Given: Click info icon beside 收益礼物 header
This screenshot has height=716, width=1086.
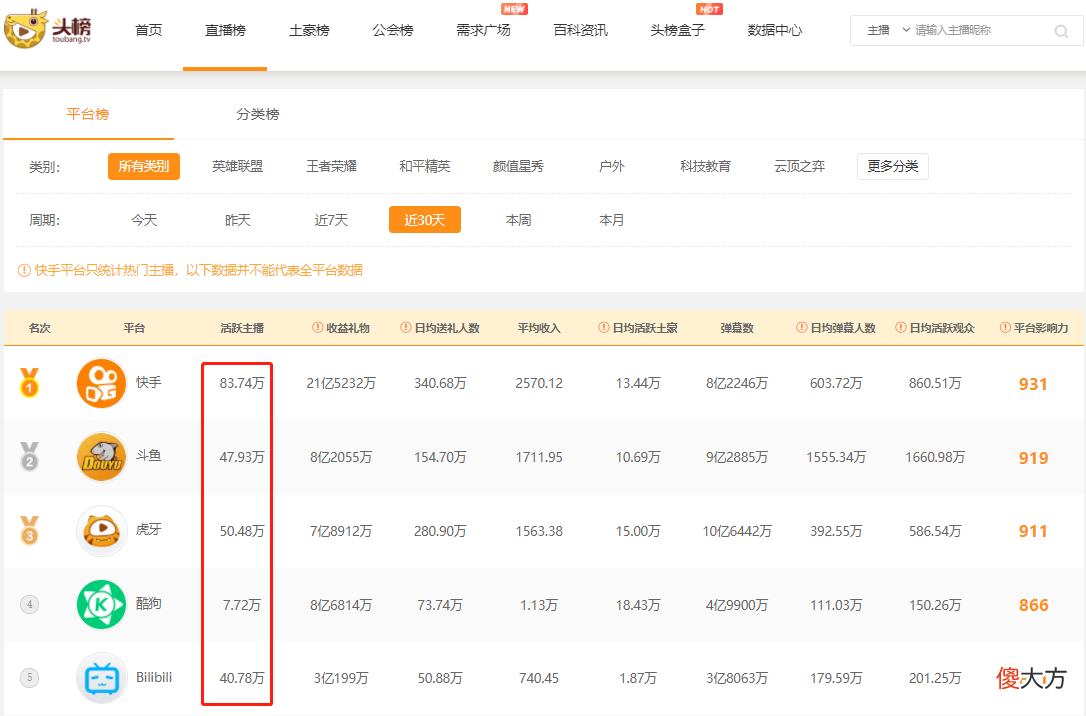Looking at the screenshot, I should tap(318, 328).
